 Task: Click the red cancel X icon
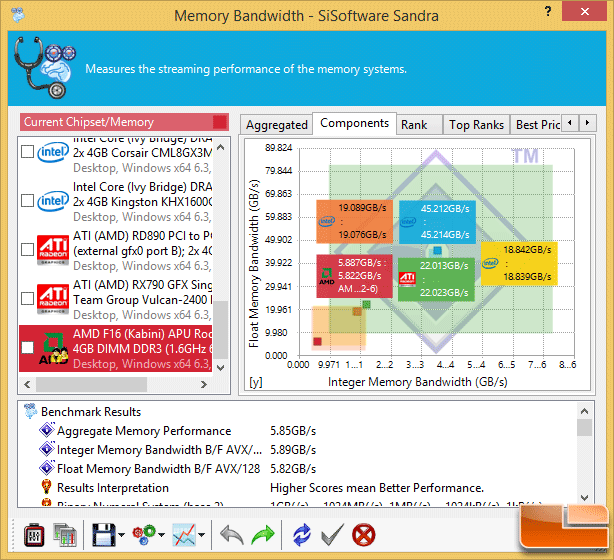click(363, 535)
